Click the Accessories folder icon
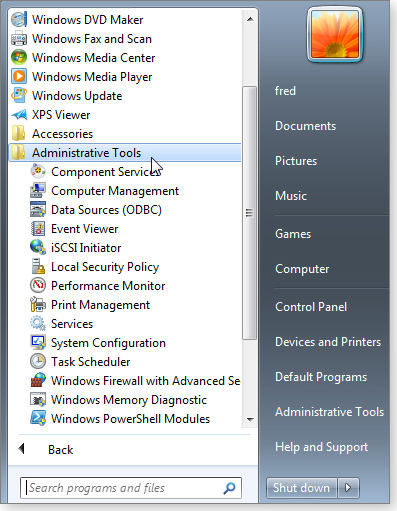The image size is (397, 511). (x=19, y=134)
